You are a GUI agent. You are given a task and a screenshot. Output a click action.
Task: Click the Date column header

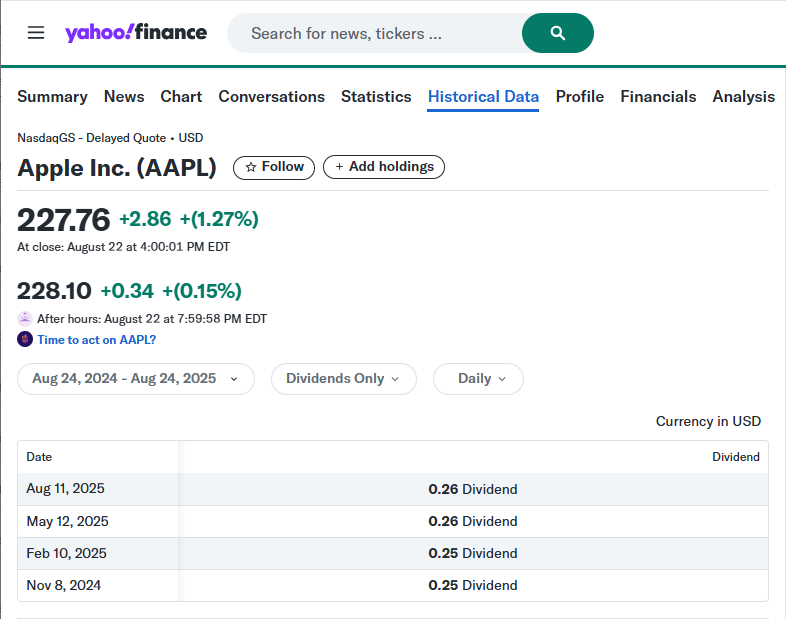click(39, 457)
